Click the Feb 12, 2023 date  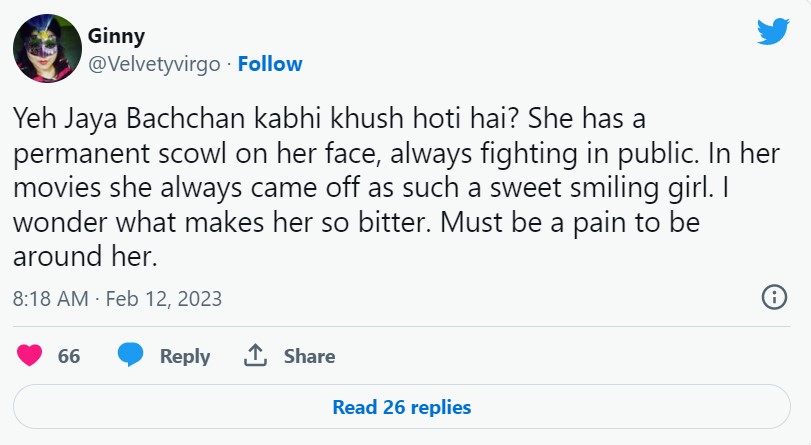coord(164,298)
